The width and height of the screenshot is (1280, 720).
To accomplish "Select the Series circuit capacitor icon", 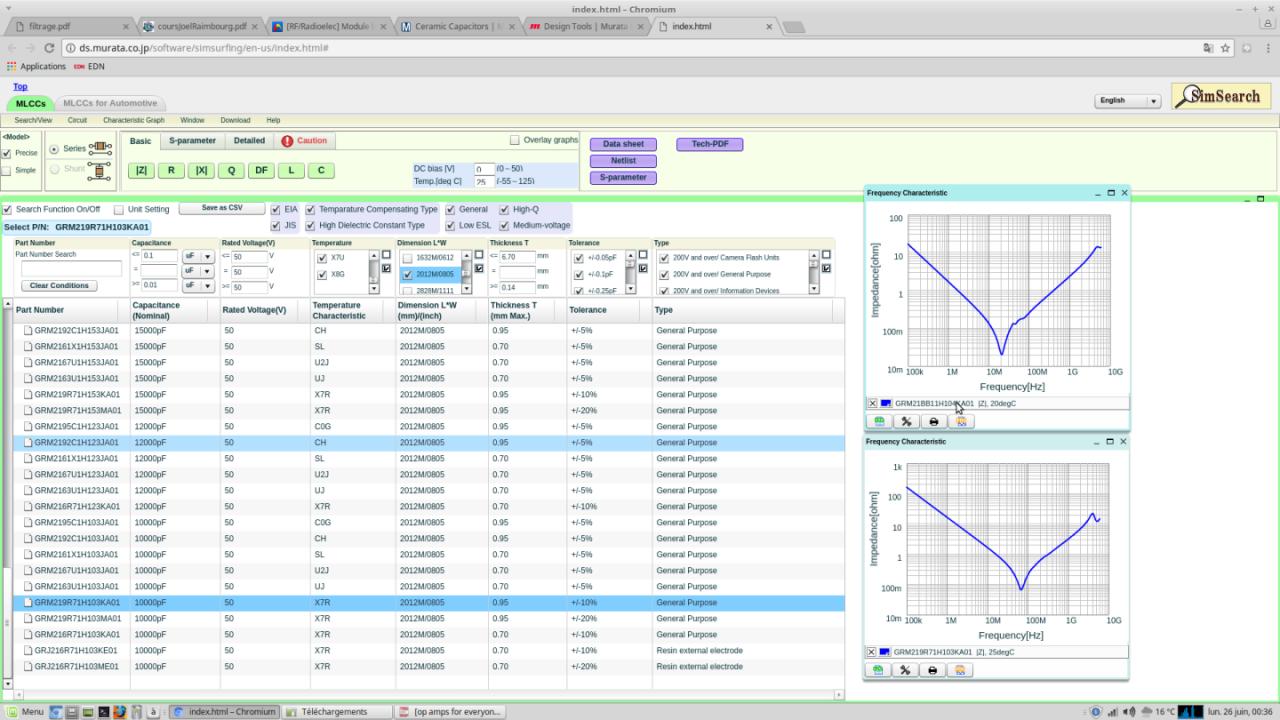I will [x=100, y=149].
